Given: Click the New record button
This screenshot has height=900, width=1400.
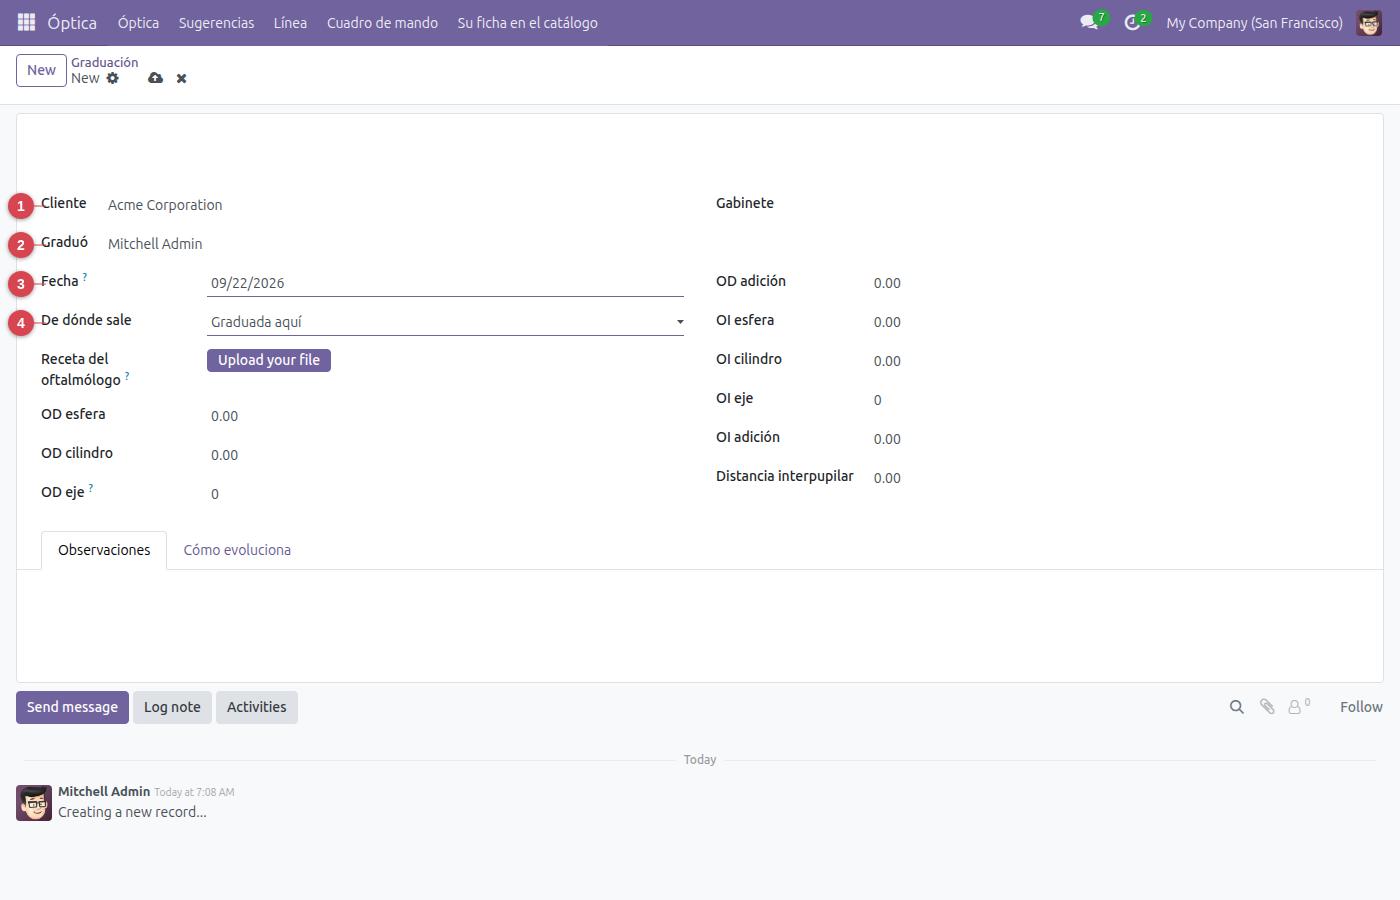Looking at the screenshot, I should 41,70.
